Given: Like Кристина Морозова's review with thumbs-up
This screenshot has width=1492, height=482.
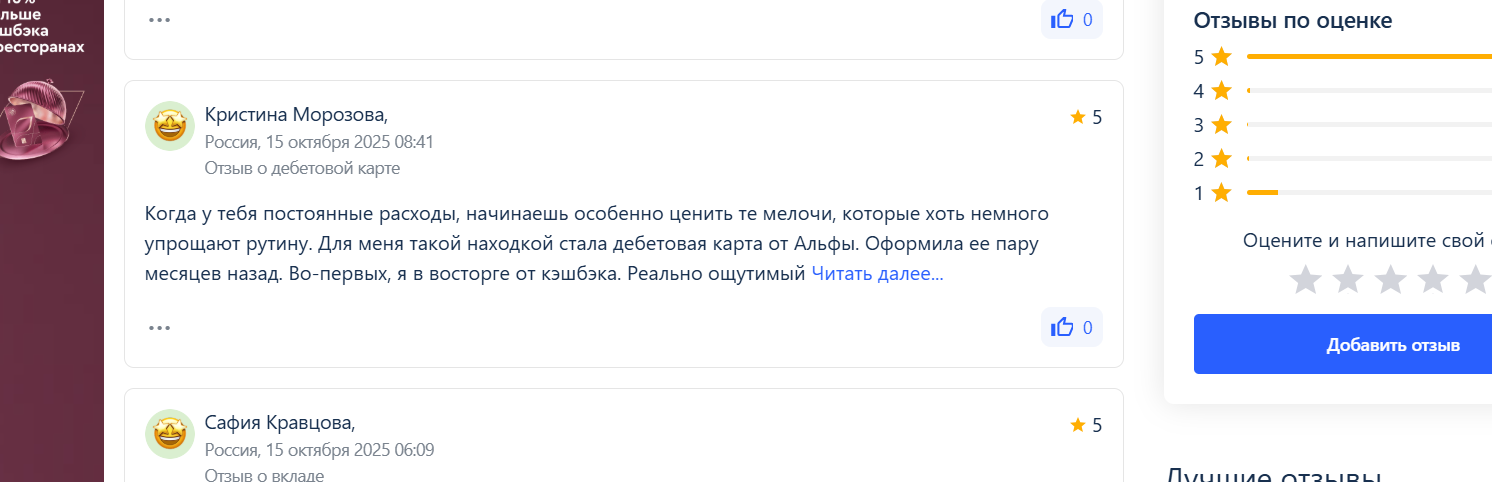Looking at the screenshot, I should click(x=1071, y=327).
